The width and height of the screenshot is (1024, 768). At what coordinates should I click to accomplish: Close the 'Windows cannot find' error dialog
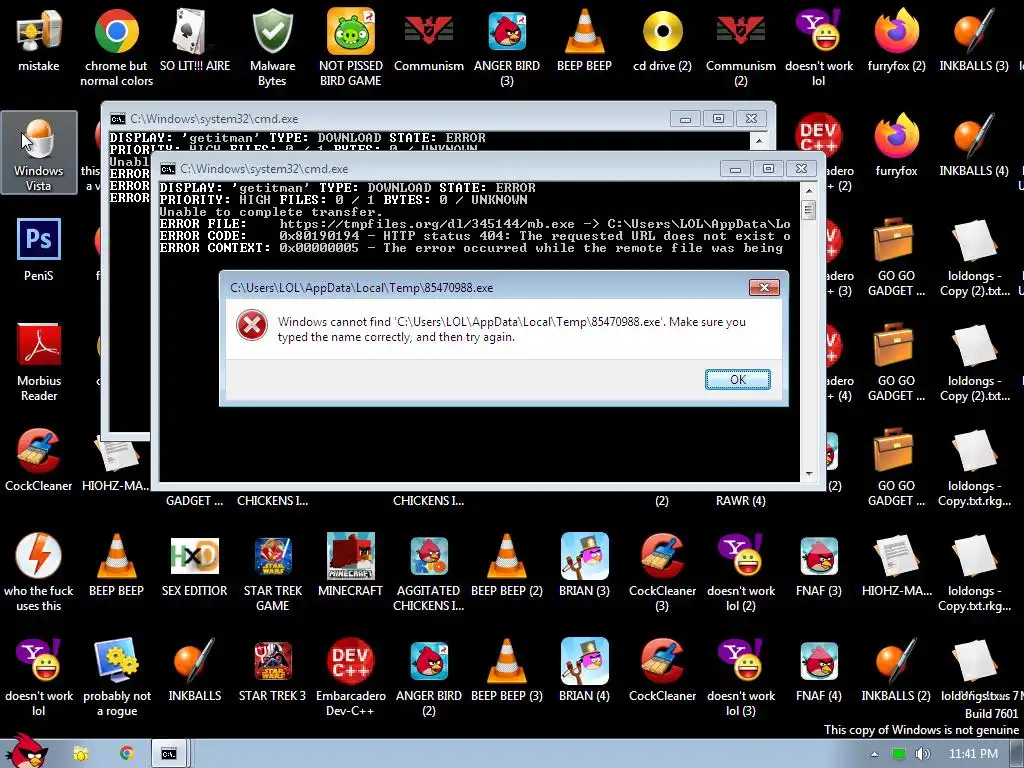click(x=764, y=287)
